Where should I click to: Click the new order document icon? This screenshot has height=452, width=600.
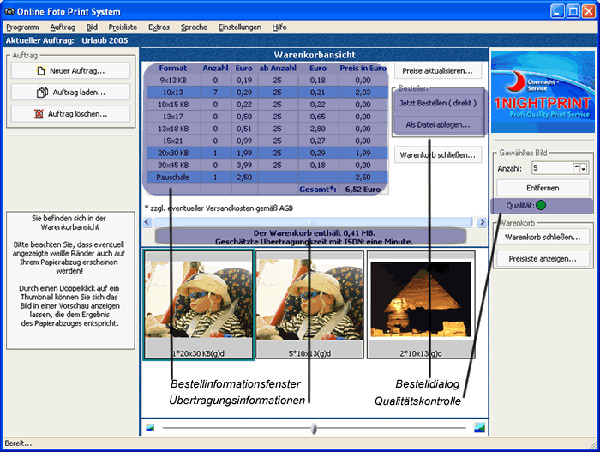pos(41,71)
